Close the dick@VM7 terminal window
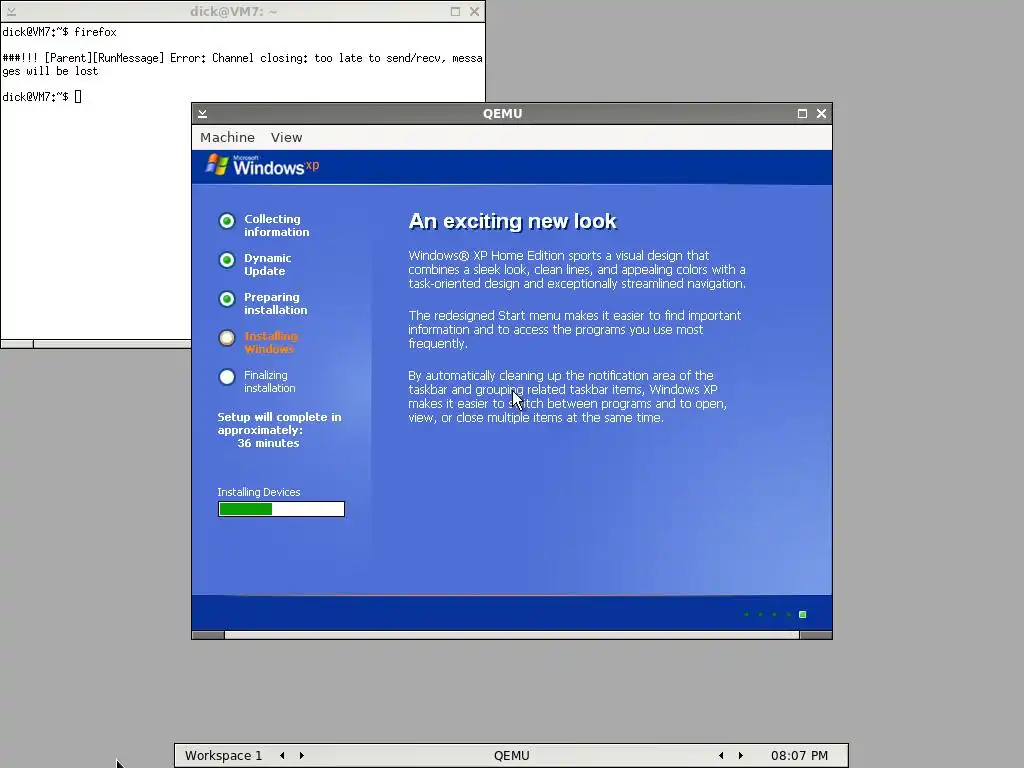The height and width of the screenshot is (768, 1024). (474, 12)
